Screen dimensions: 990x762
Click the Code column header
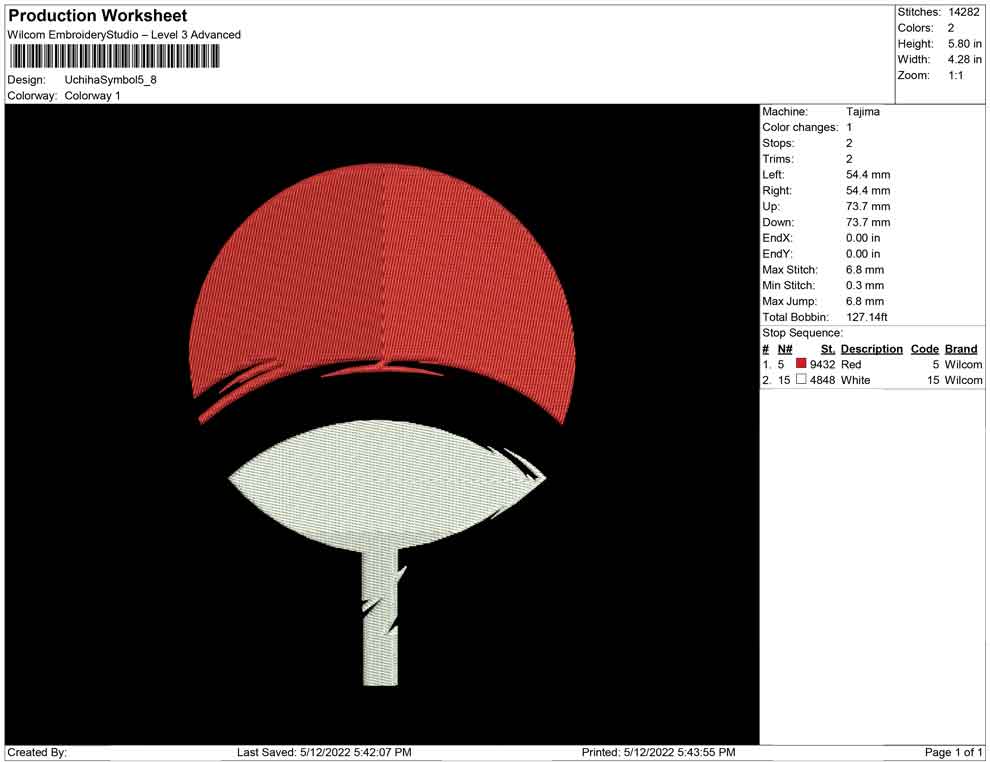(x=924, y=349)
